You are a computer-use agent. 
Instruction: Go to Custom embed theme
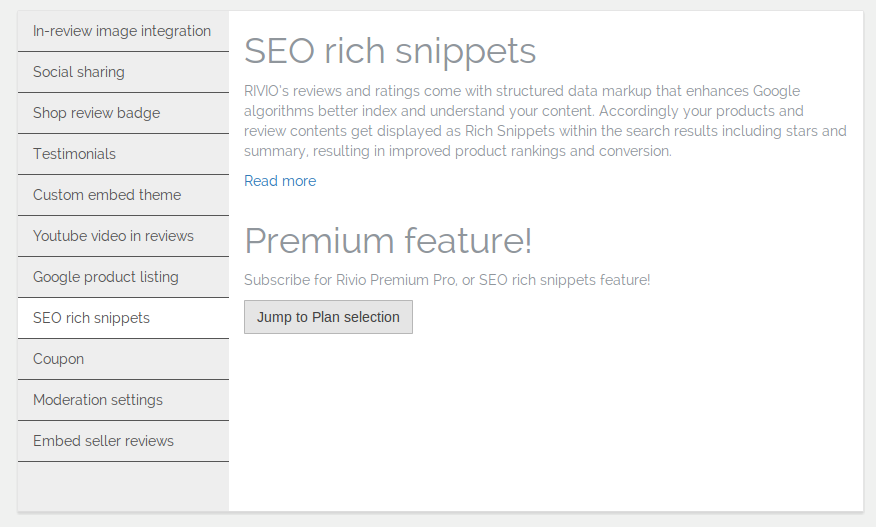pyautogui.click(x=123, y=195)
